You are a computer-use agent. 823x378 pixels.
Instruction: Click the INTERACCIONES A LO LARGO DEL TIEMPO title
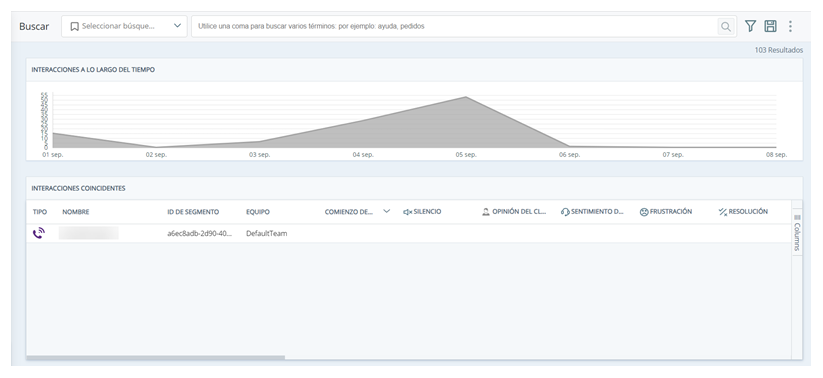(93, 69)
